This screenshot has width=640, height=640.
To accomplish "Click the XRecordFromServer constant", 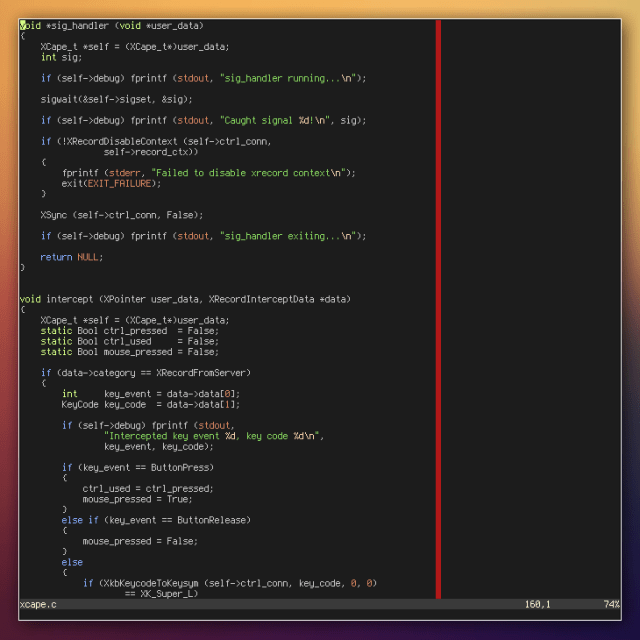I will tap(202, 372).
